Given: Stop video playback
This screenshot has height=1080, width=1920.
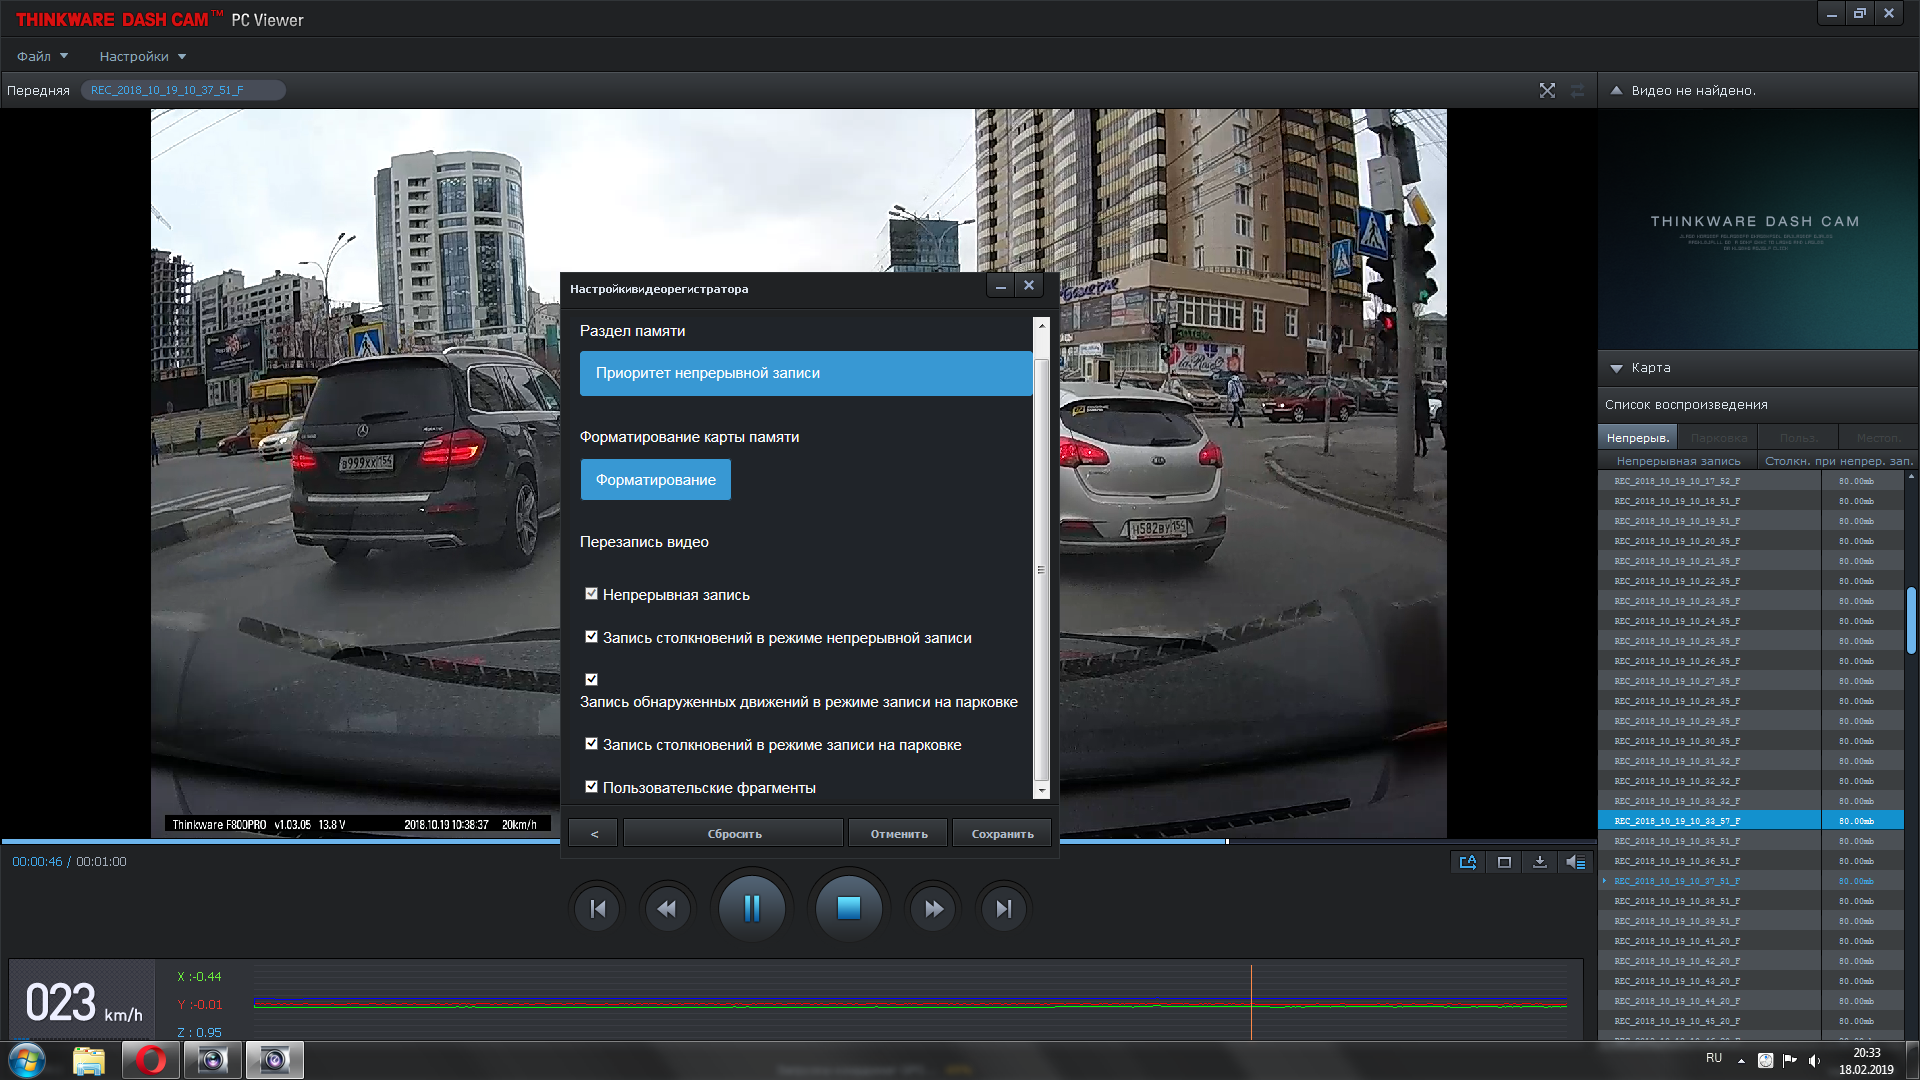Looking at the screenshot, I should pos(848,908).
